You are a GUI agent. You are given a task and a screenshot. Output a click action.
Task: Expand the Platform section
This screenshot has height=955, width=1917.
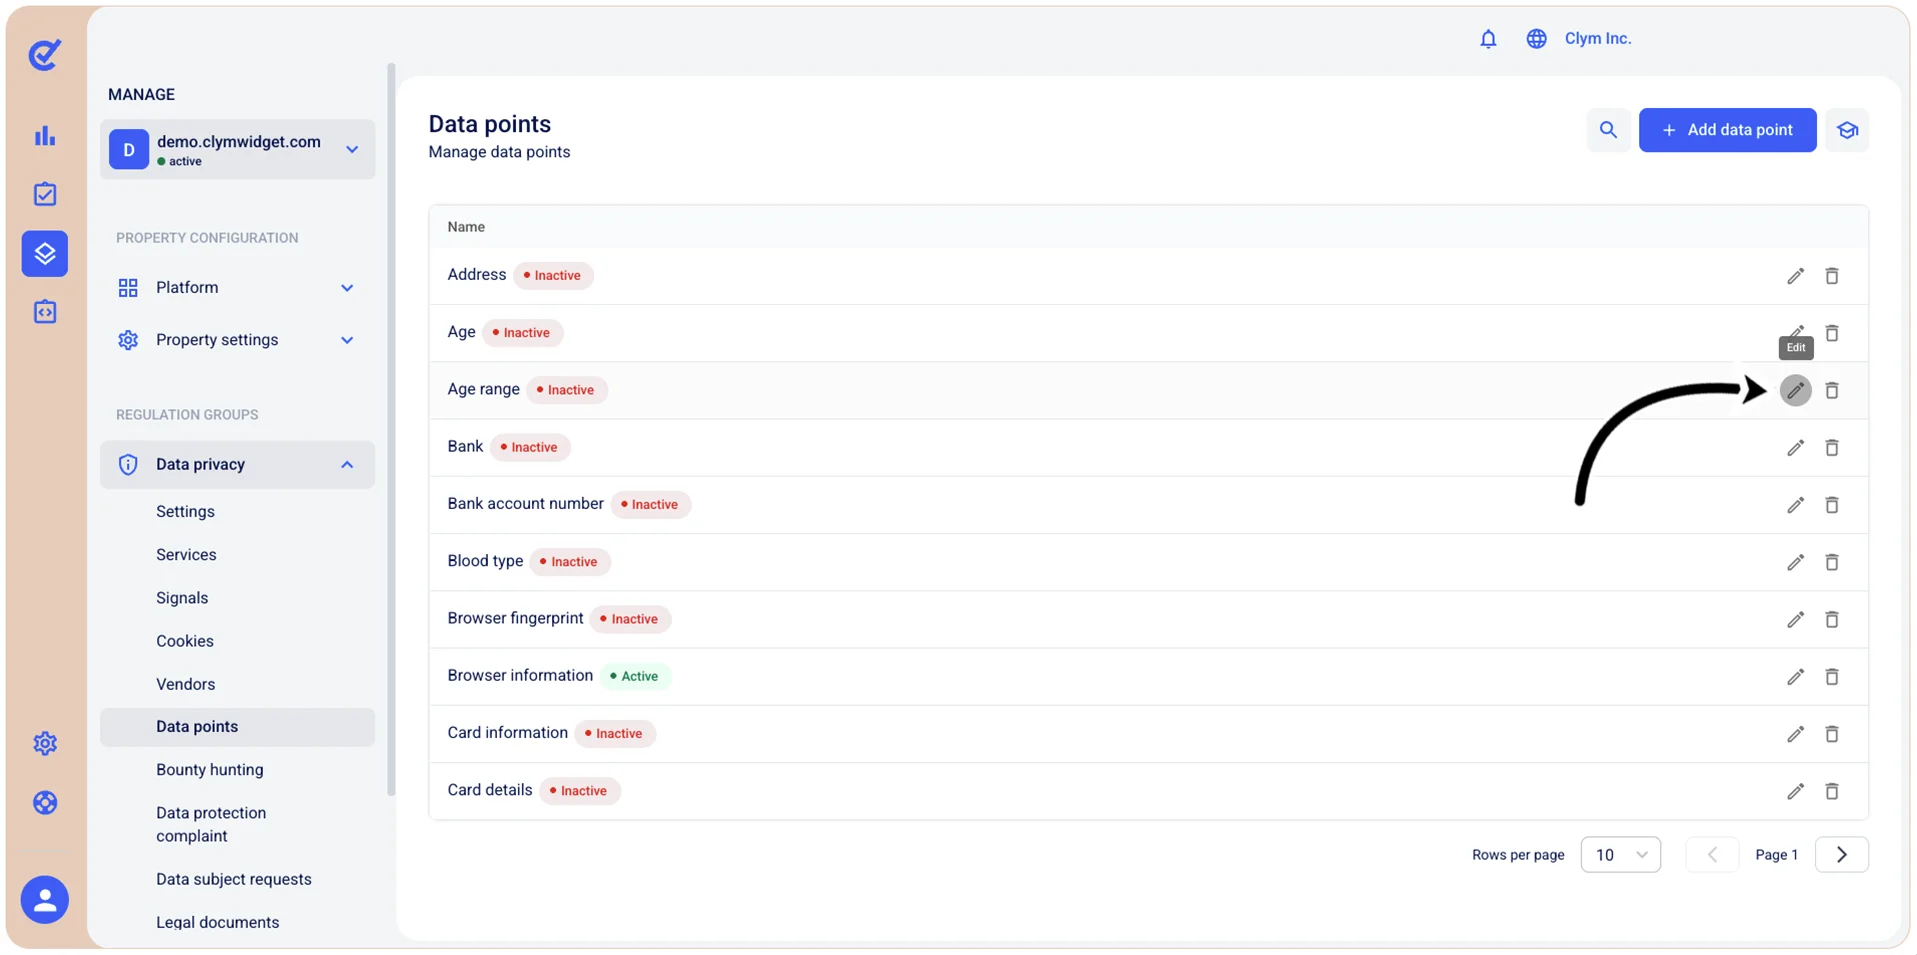tap(237, 288)
